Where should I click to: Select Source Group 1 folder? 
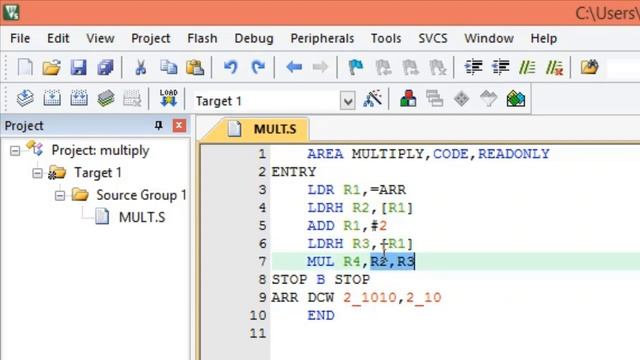141,195
